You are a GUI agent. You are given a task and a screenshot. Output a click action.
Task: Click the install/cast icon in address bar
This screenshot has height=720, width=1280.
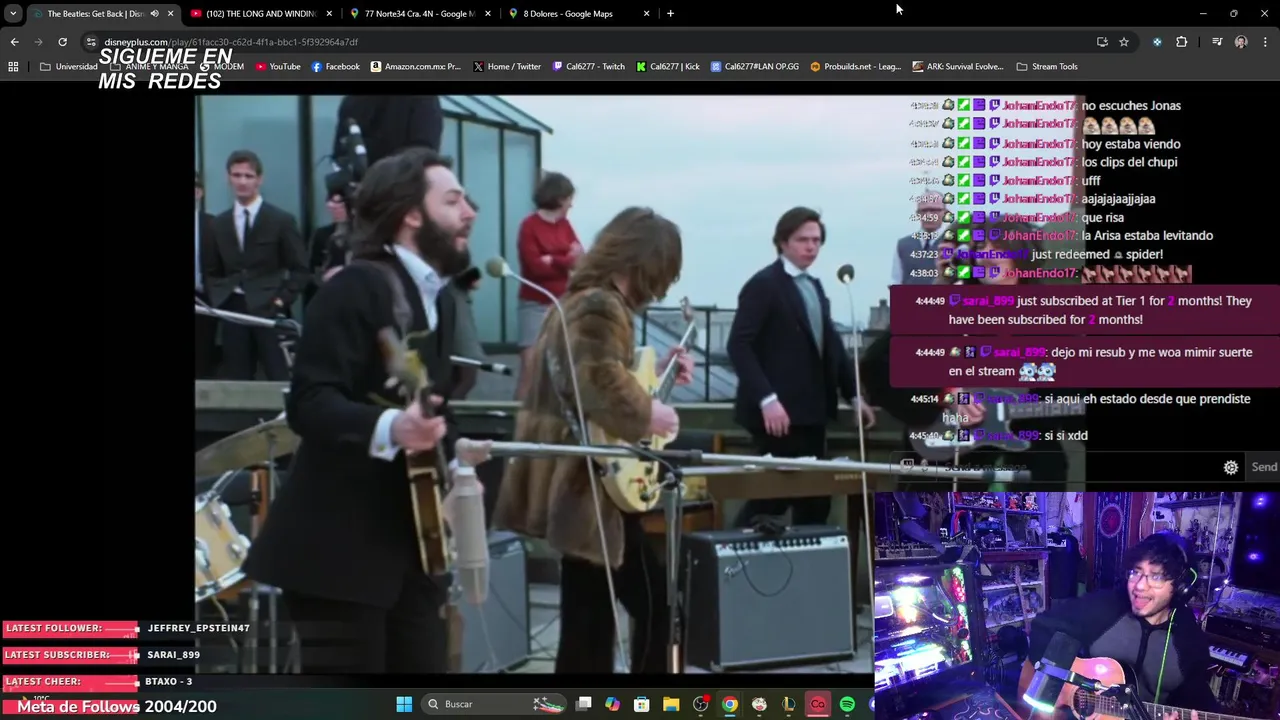click(1102, 42)
